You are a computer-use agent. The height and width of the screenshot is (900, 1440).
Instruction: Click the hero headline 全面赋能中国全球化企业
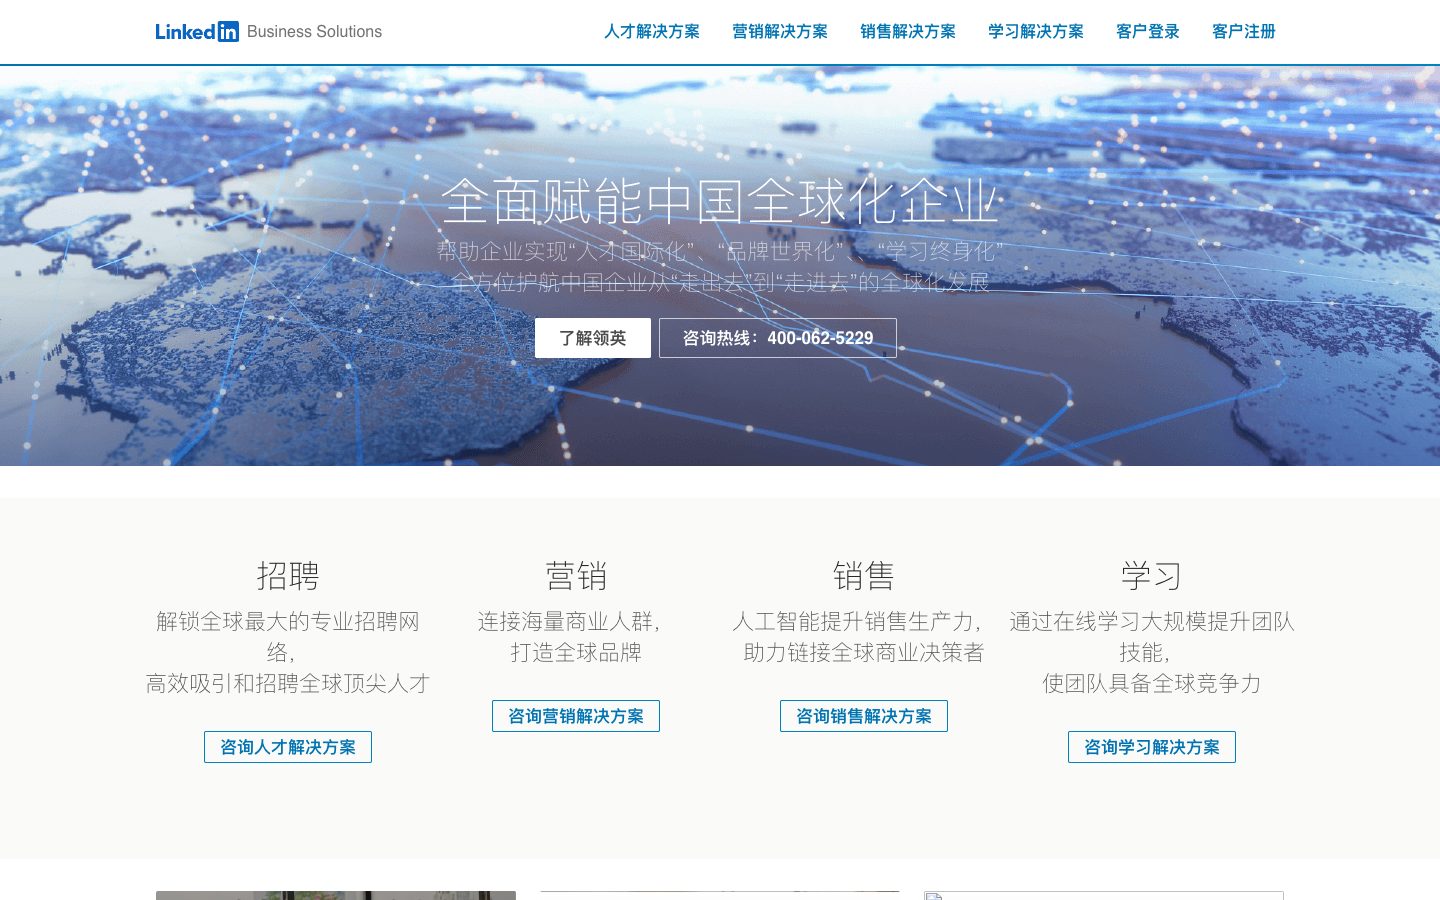(x=720, y=201)
